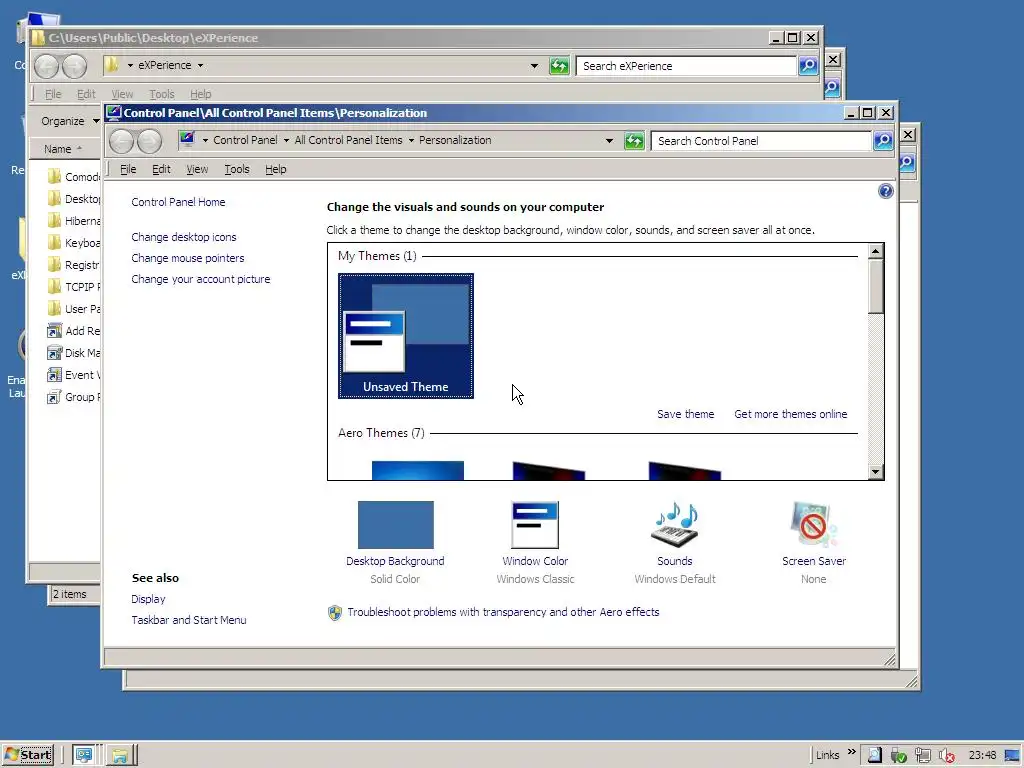Image resolution: width=1024 pixels, height=768 pixels.
Task: Click the Links toolbar label on taskbar
Action: point(827,756)
